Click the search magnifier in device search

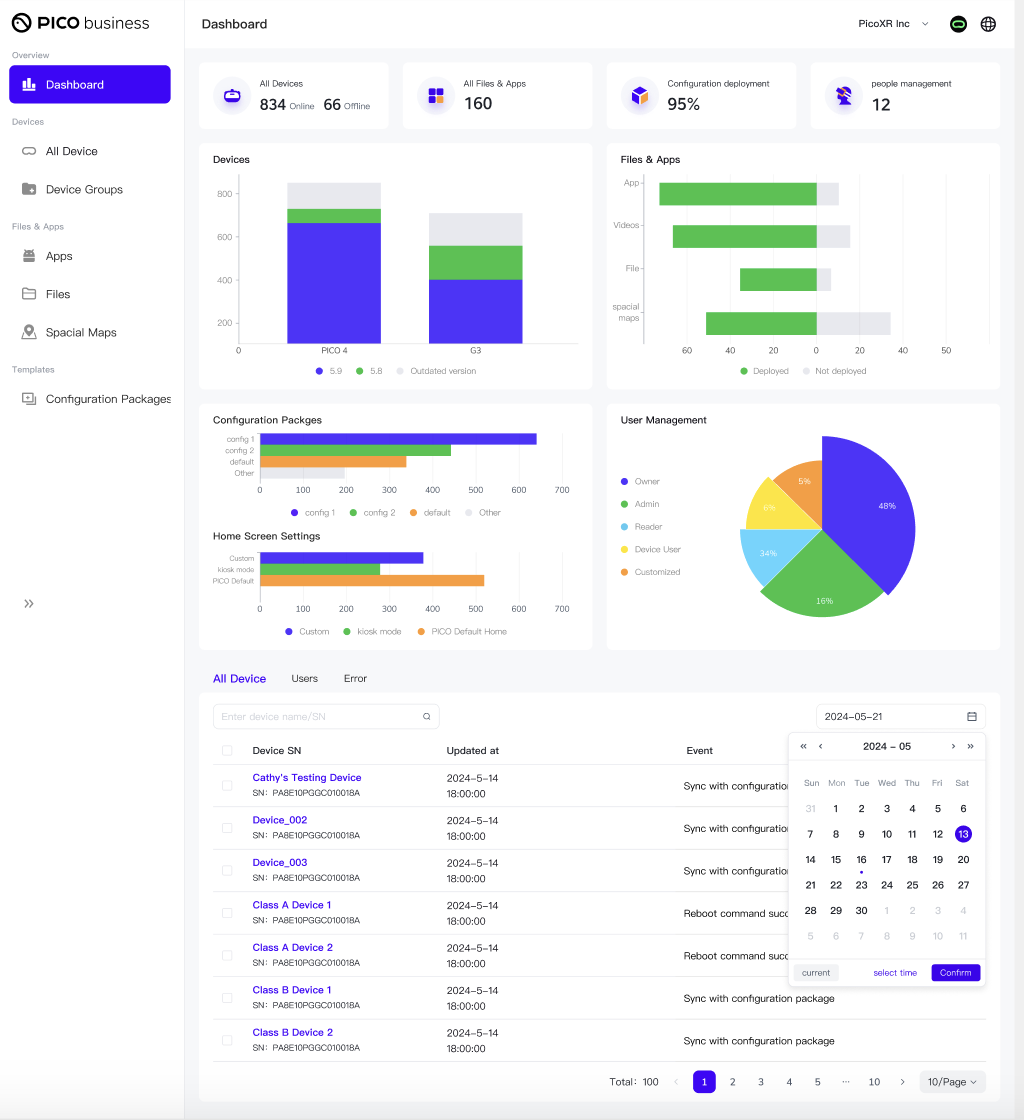pyautogui.click(x=426, y=716)
